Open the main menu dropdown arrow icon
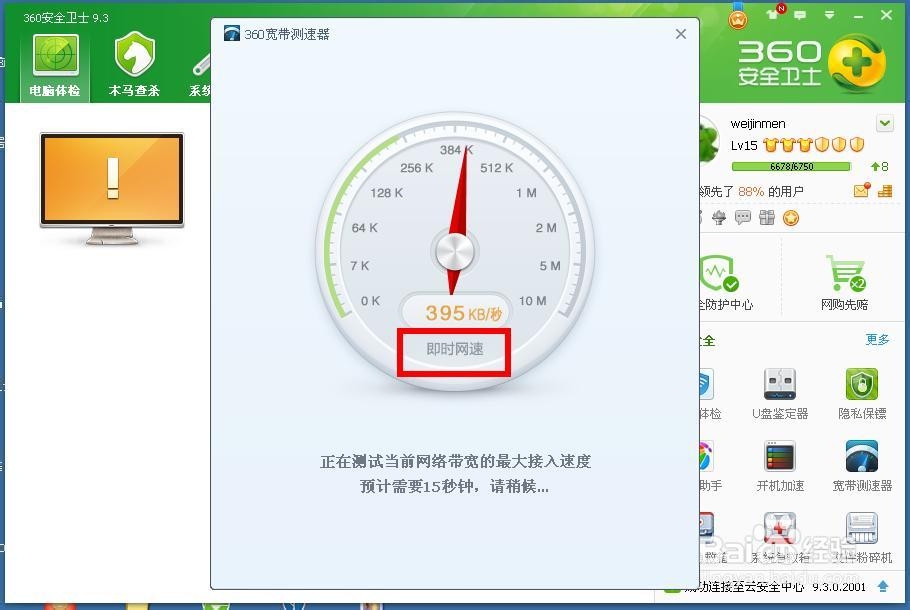 click(829, 15)
